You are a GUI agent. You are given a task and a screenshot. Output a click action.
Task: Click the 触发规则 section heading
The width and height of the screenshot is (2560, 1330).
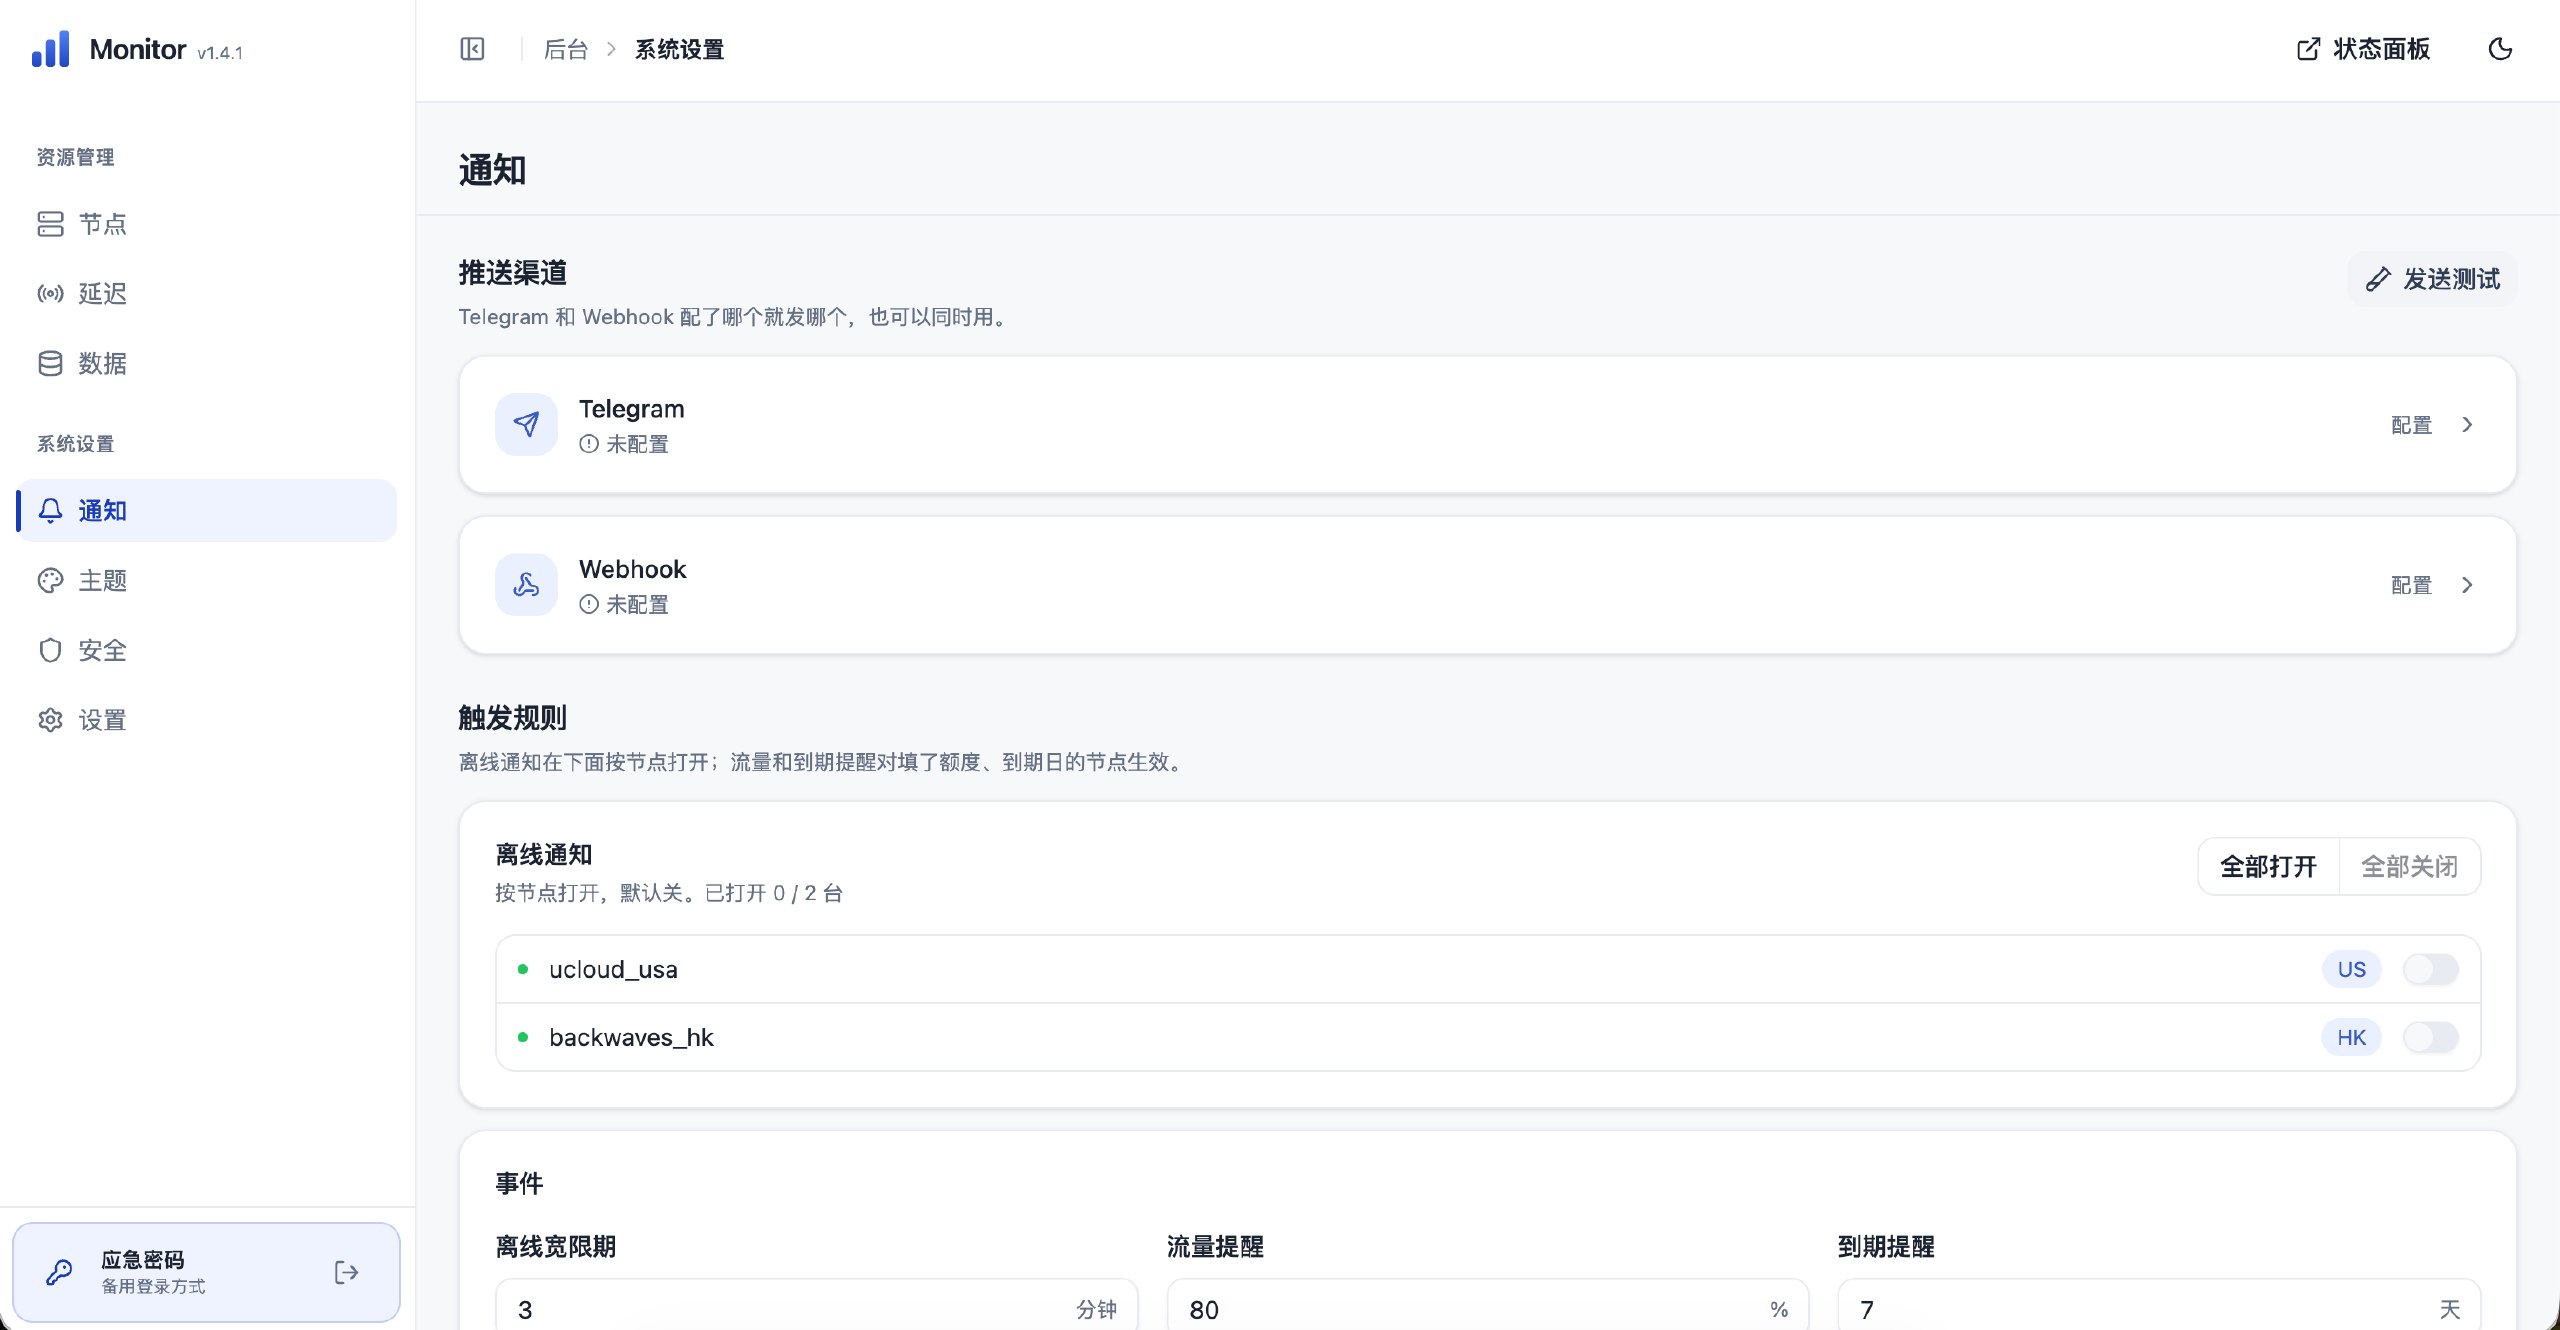tap(513, 718)
